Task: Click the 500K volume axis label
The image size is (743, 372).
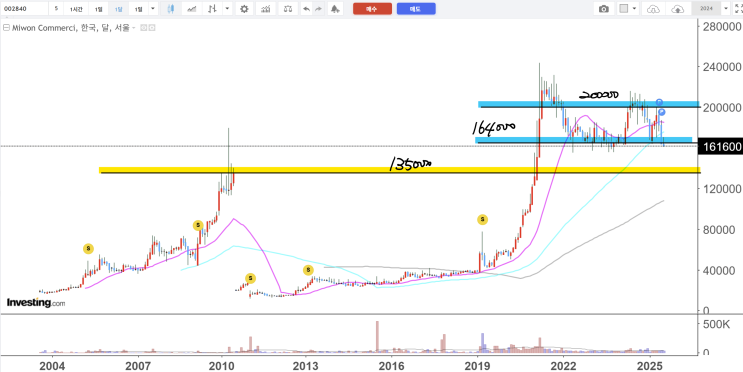Action: [716, 325]
